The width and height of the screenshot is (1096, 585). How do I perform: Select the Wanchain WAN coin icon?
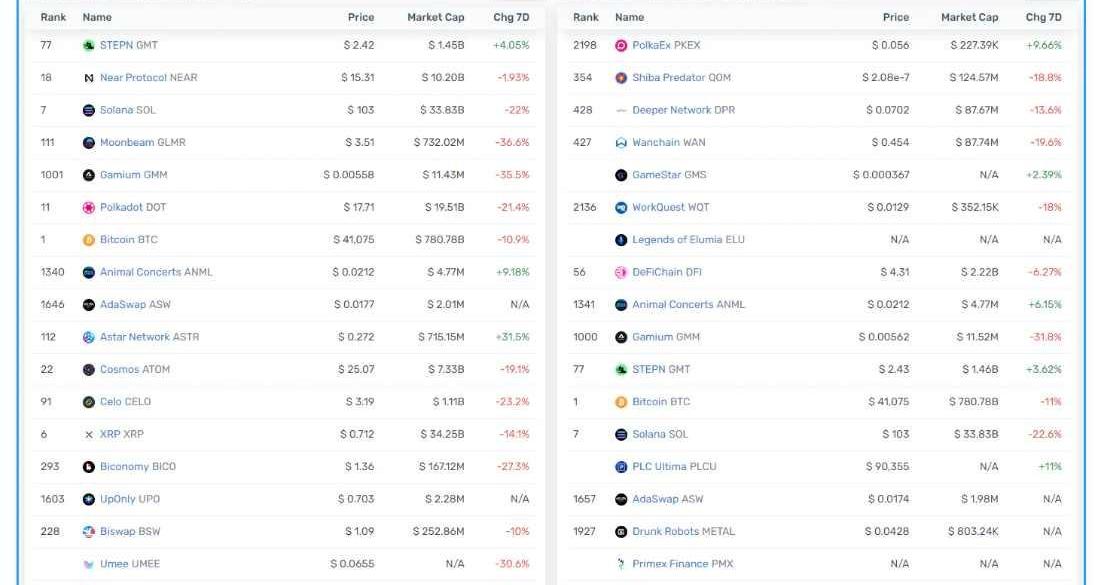(621, 143)
